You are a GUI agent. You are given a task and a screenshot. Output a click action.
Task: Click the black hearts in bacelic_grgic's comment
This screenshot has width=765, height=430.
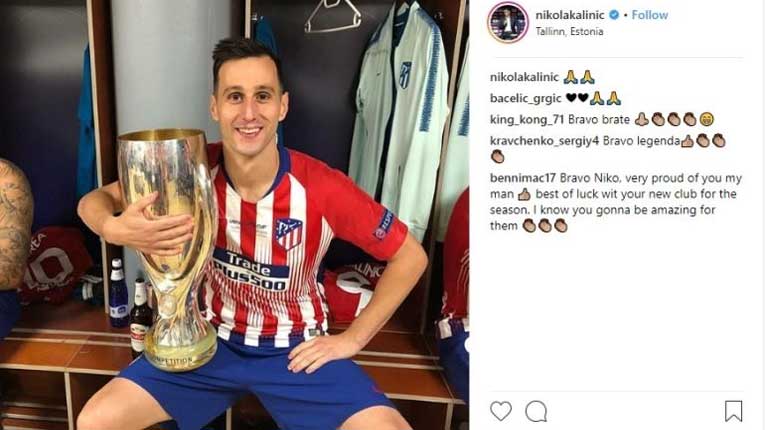coord(577,99)
